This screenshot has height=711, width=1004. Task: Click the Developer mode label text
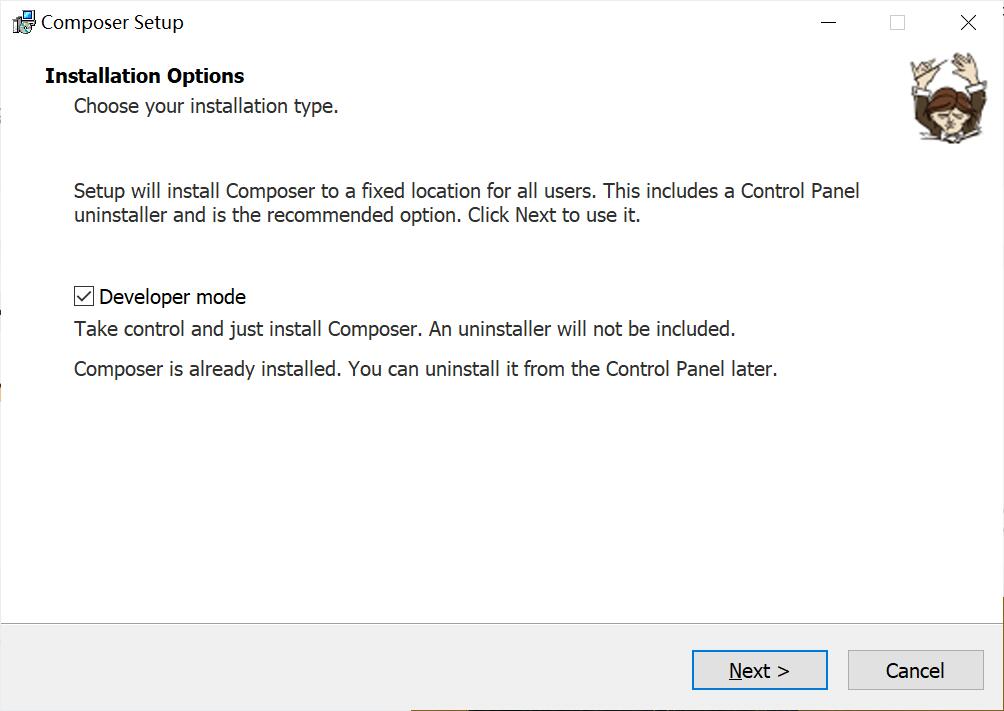point(172,297)
